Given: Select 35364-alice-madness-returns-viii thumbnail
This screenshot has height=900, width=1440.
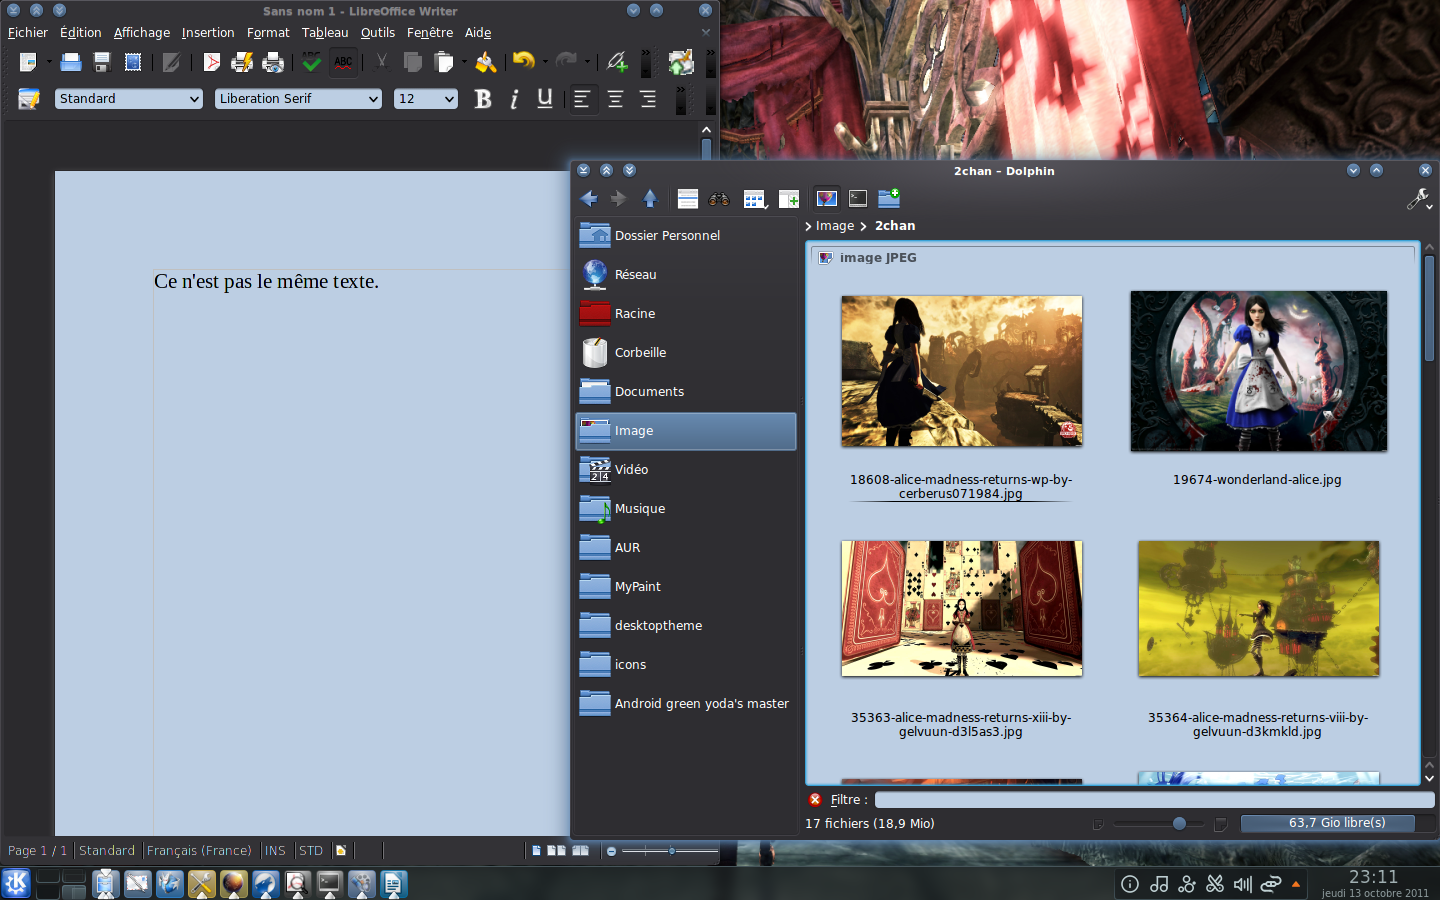Looking at the screenshot, I should click(1258, 609).
